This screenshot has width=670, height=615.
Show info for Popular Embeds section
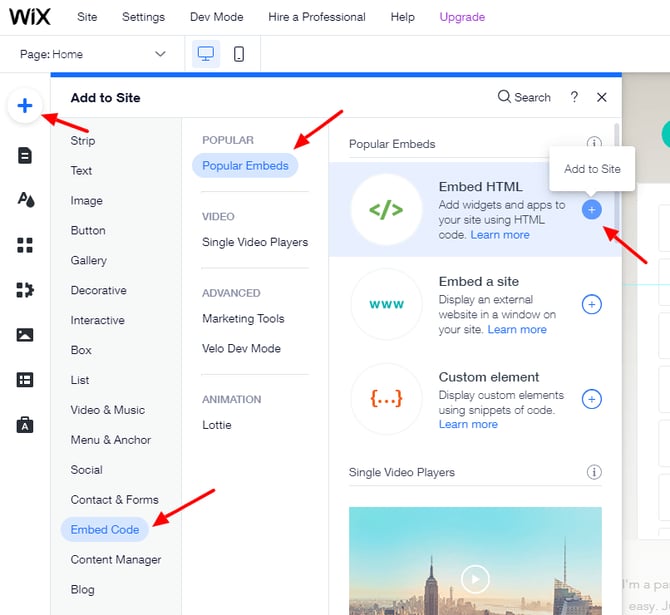click(594, 144)
